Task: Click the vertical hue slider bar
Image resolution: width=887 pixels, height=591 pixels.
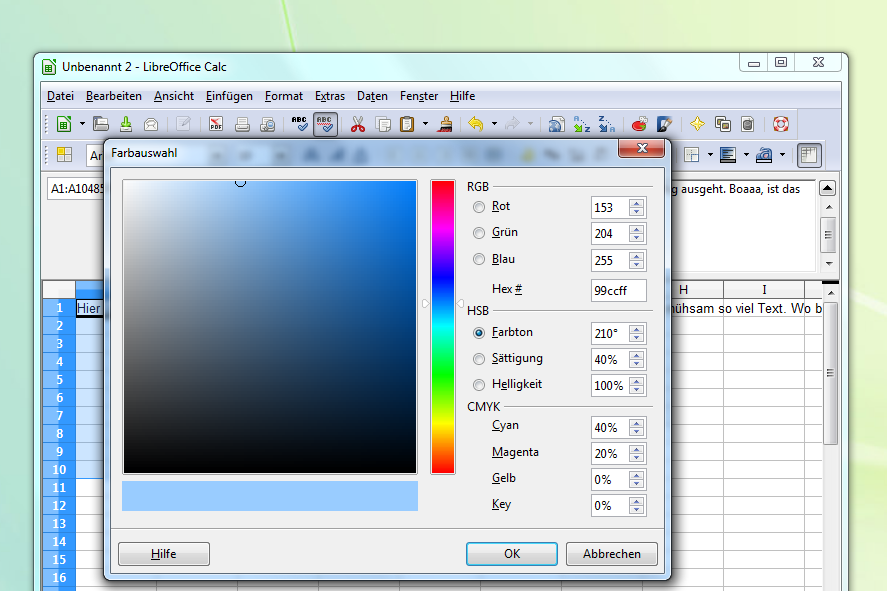Action: pyautogui.click(x=443, y=327)
